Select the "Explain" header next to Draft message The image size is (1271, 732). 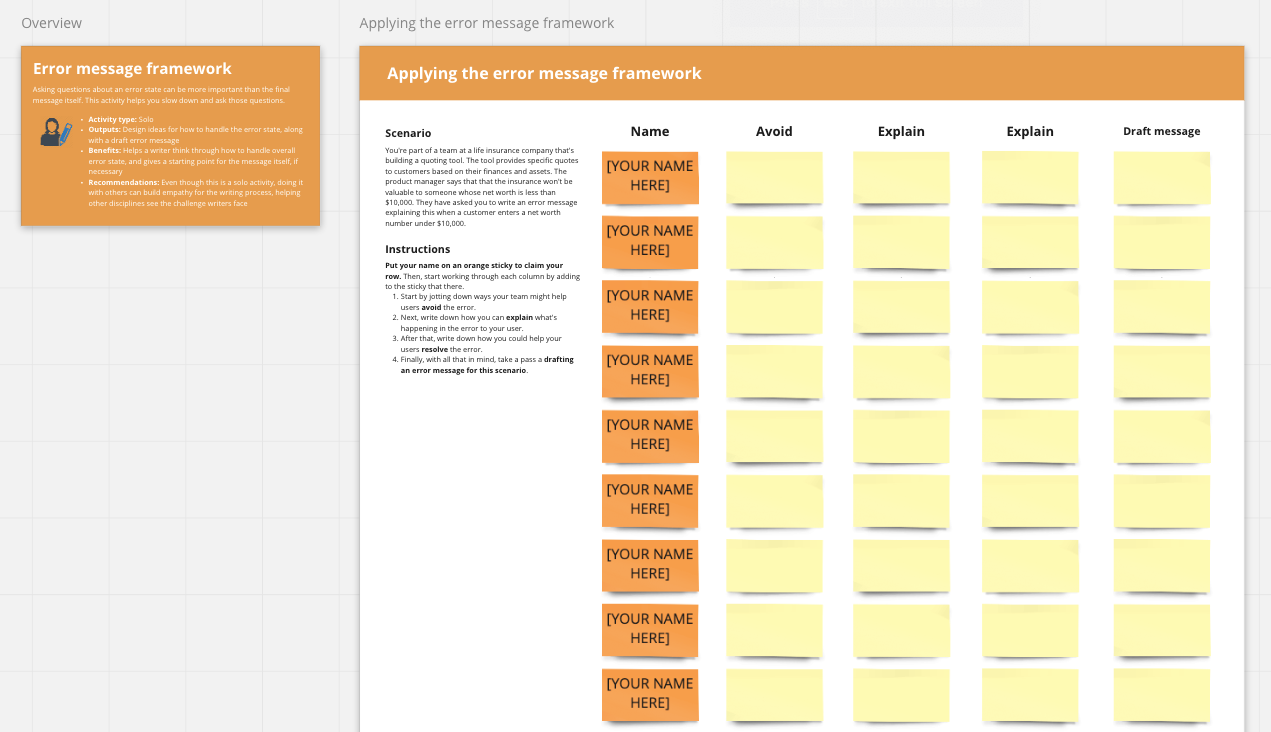coord(1030,131)
